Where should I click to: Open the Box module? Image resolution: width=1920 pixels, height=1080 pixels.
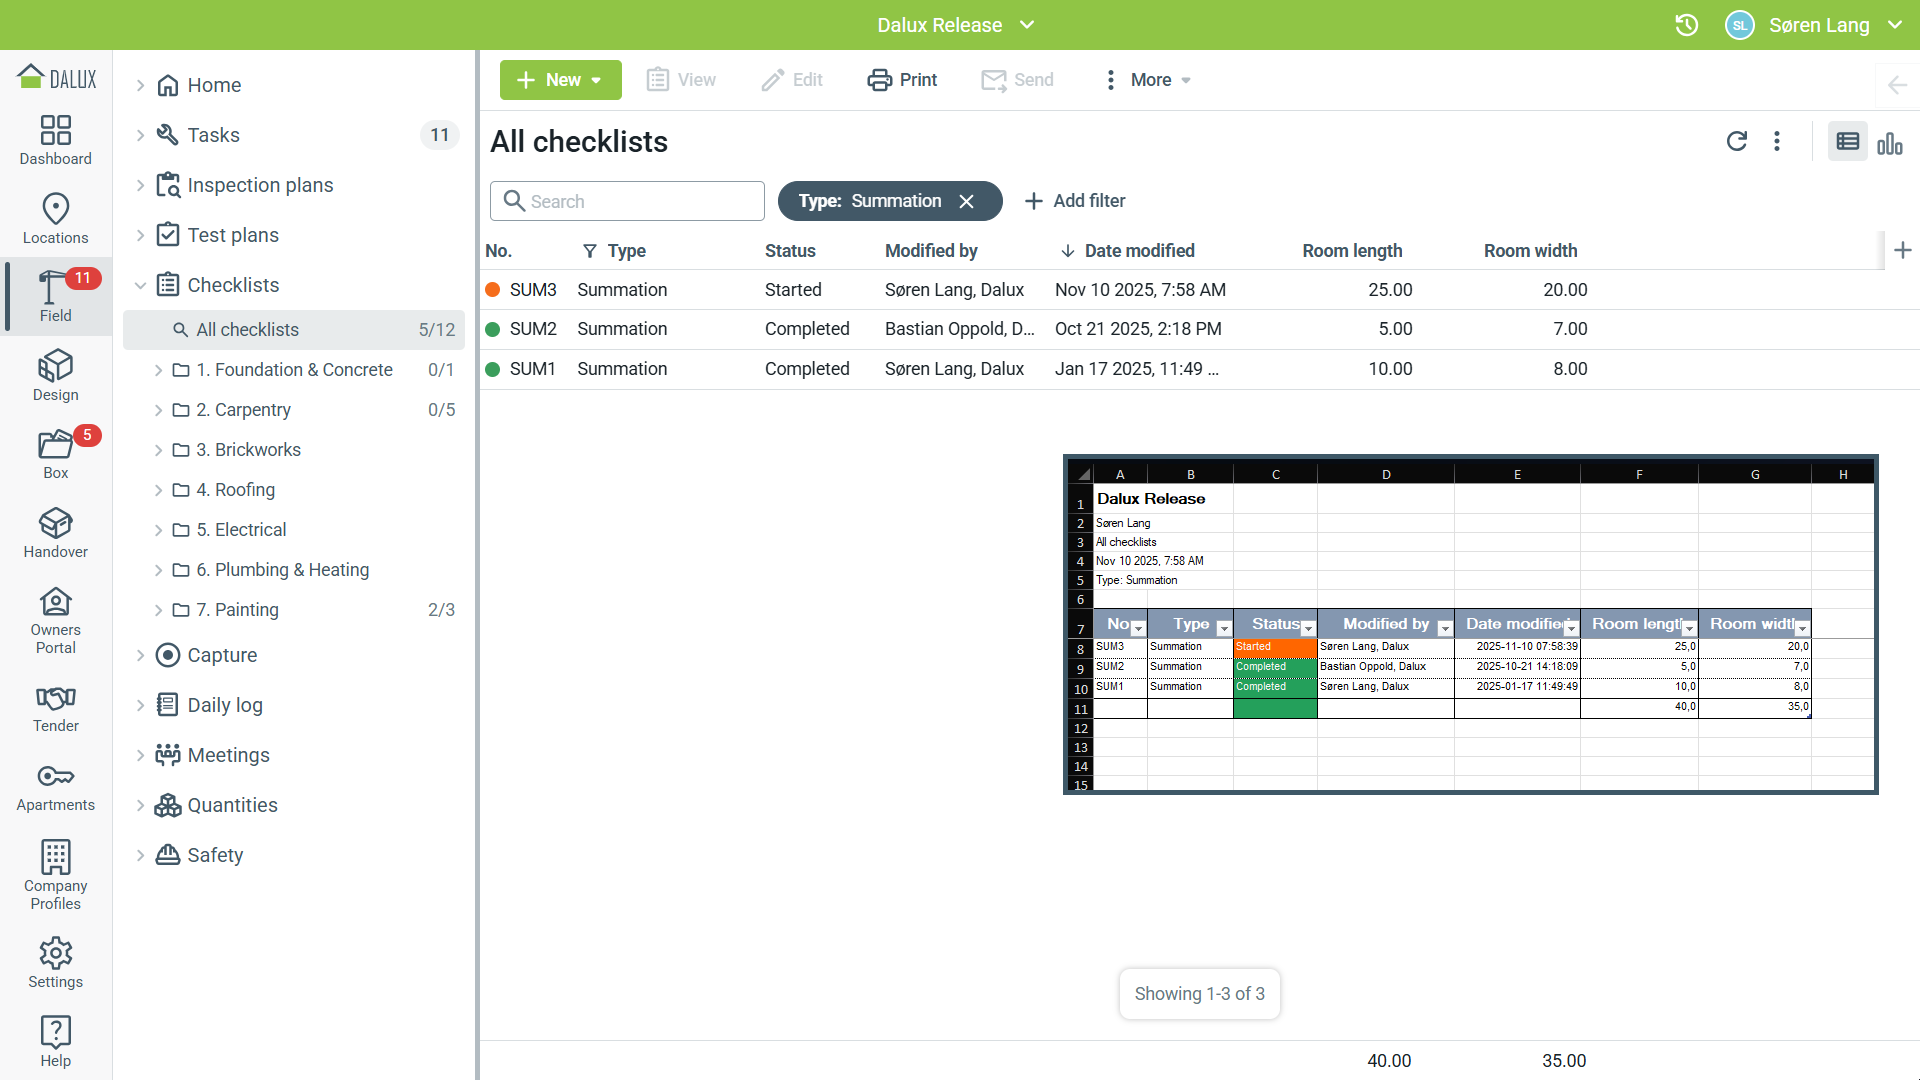click(56, 454)
